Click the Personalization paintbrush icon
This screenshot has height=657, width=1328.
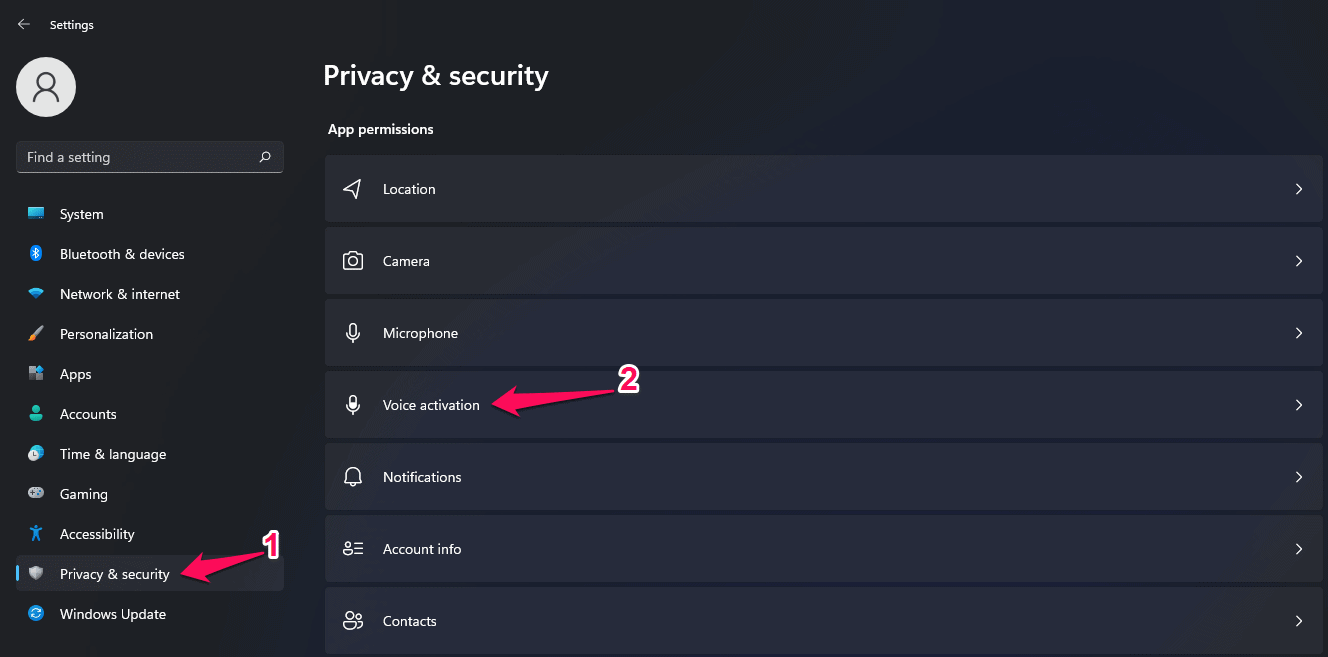(36, 334)
